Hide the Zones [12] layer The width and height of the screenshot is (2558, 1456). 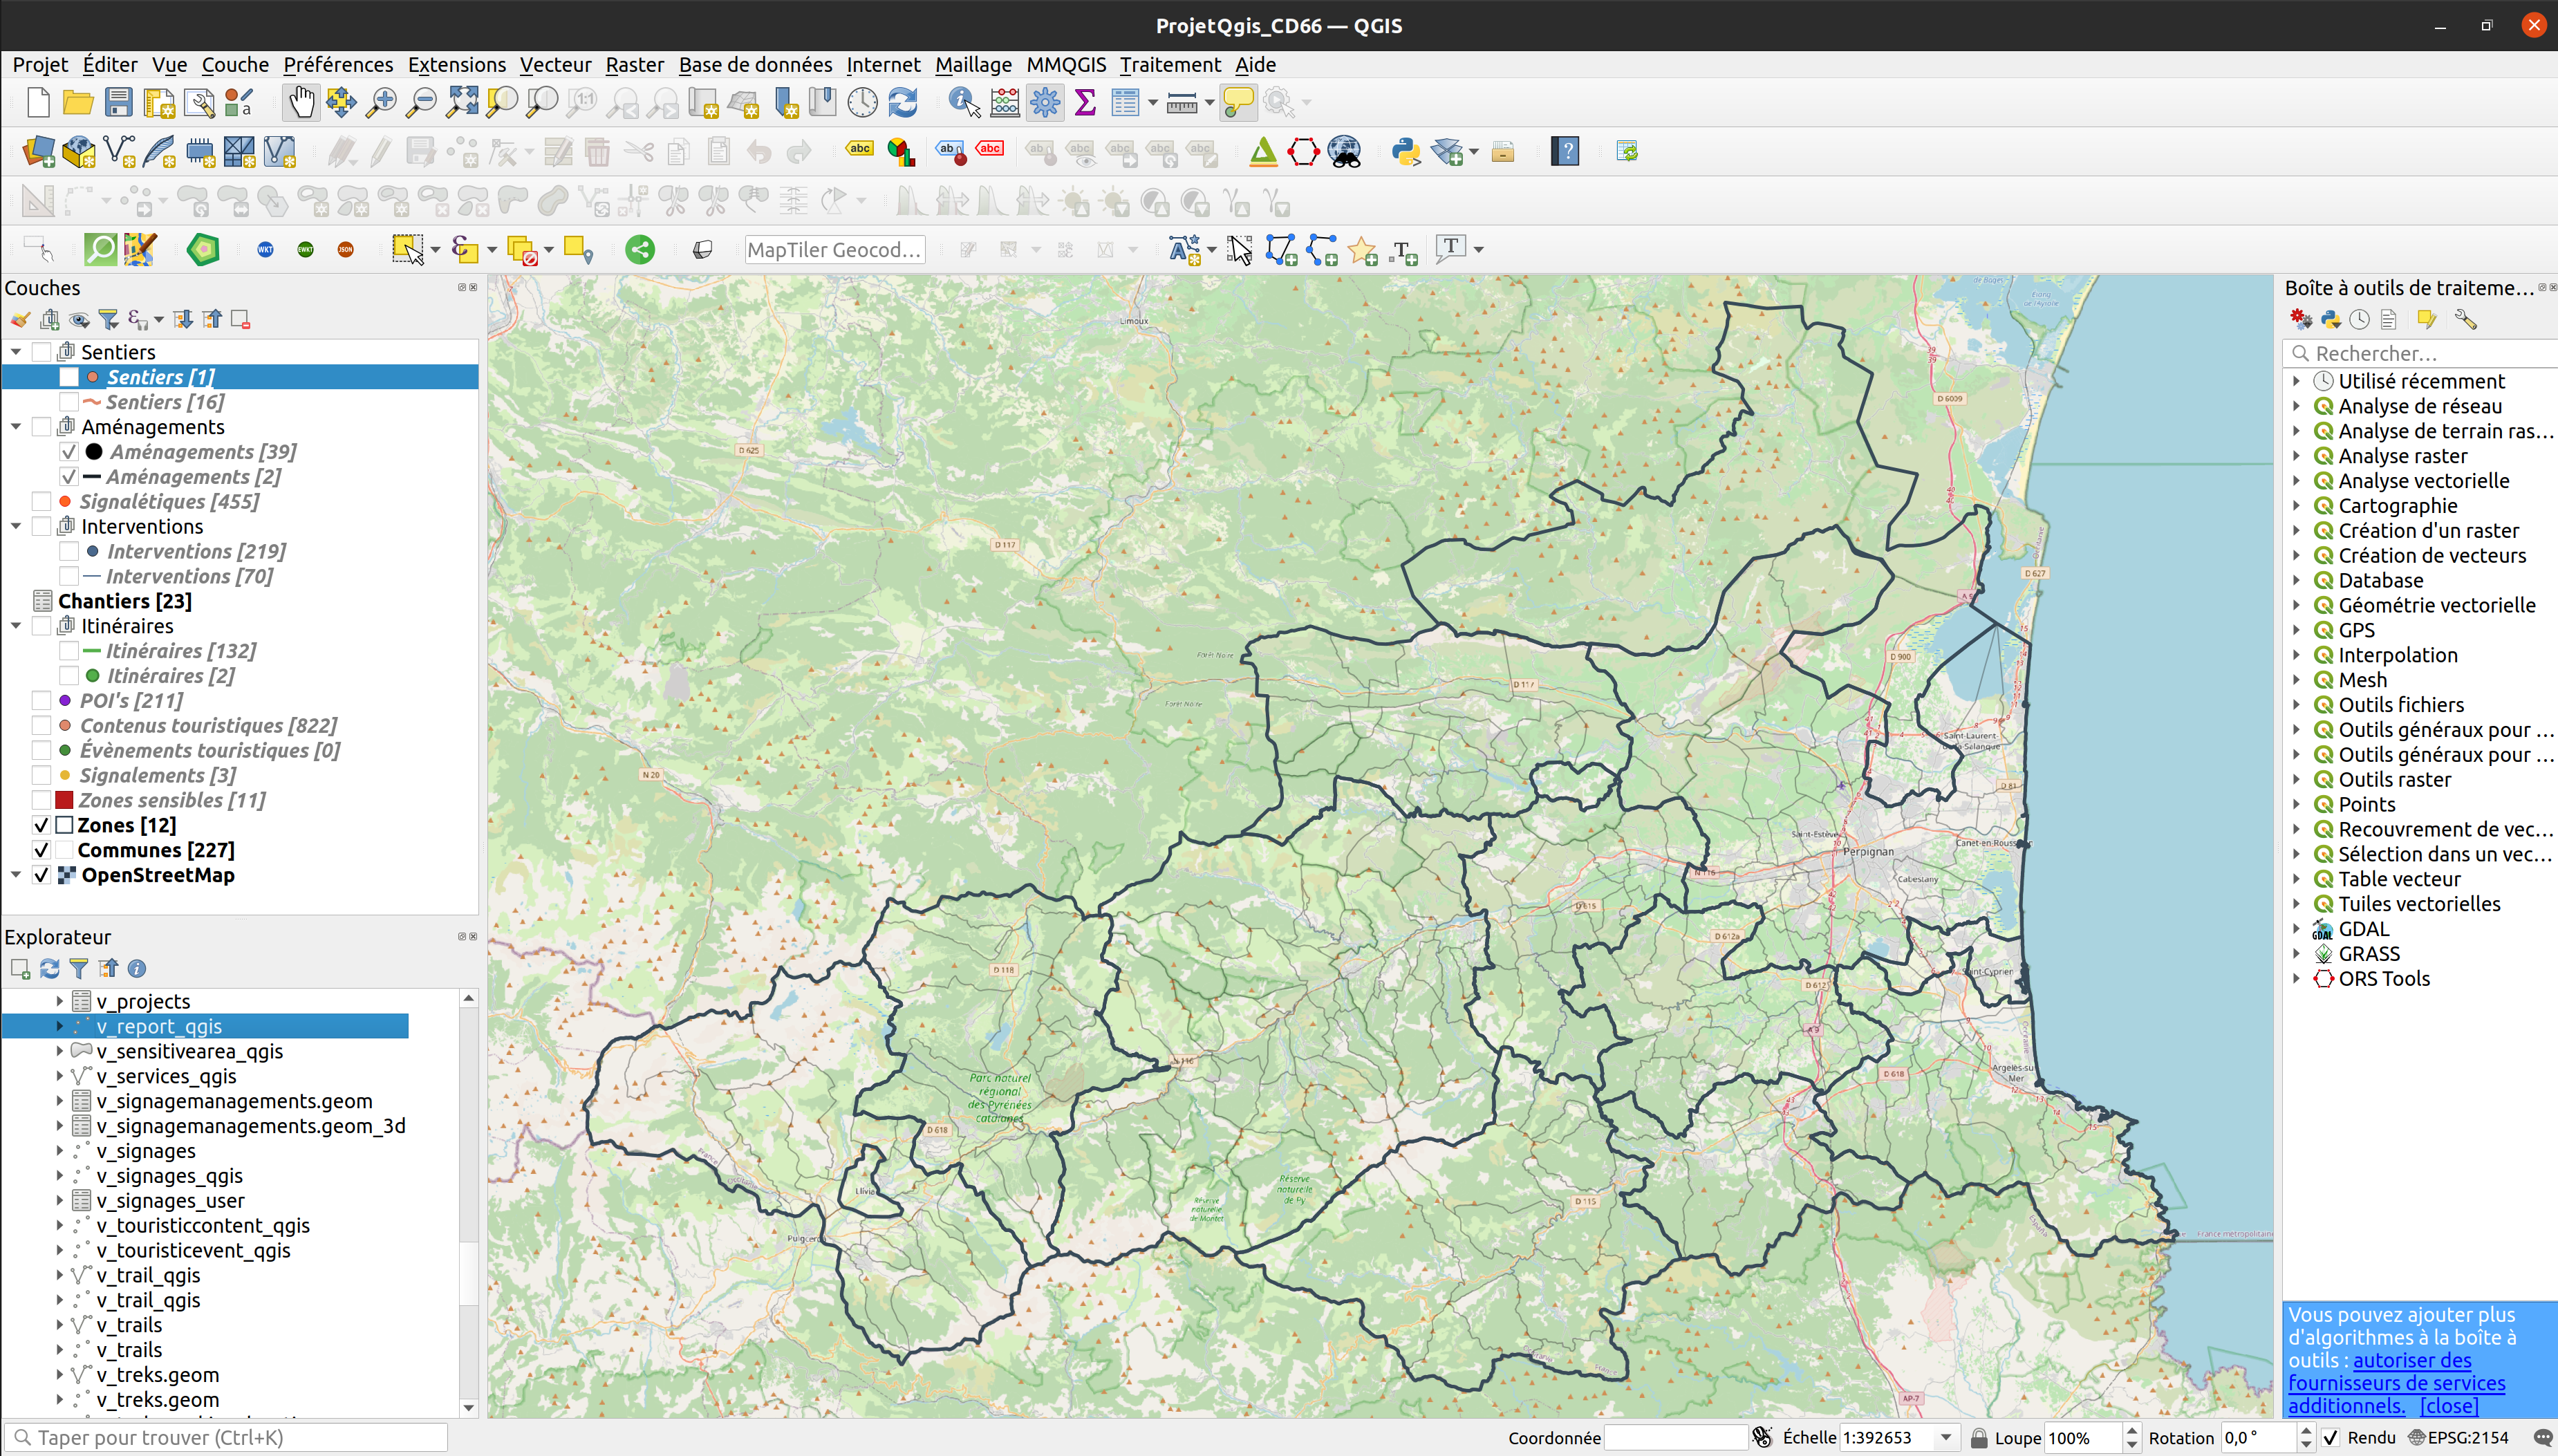pyautogui.click(x=41, y=825)
